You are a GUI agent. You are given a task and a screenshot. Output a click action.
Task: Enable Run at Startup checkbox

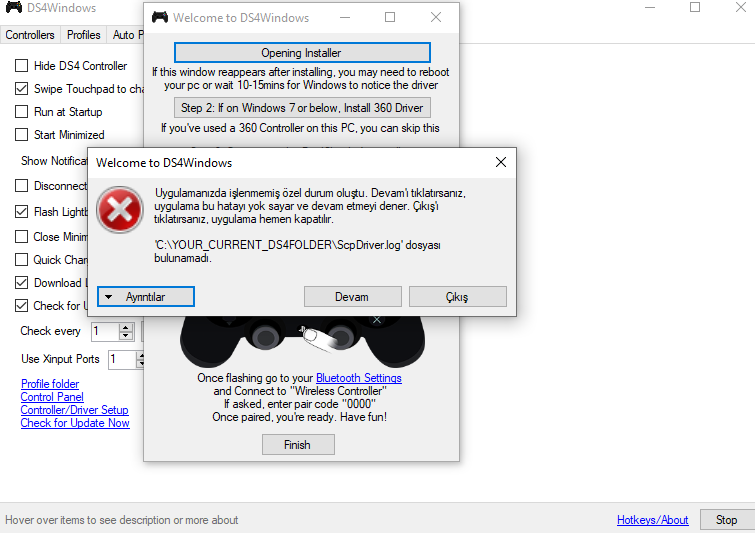tap(22, 112)
